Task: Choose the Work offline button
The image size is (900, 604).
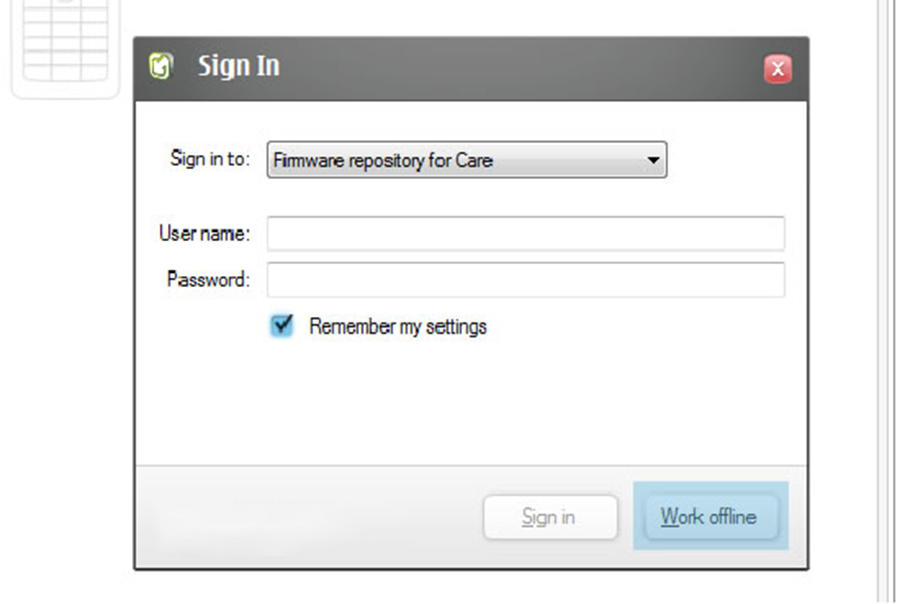Action: pyautogui.click(x=711, y=516)
